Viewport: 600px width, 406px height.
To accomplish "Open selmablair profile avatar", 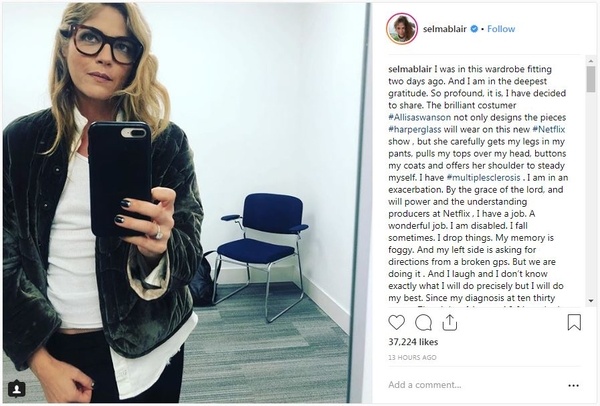I will pyautogui.click(x=402, y=29).
